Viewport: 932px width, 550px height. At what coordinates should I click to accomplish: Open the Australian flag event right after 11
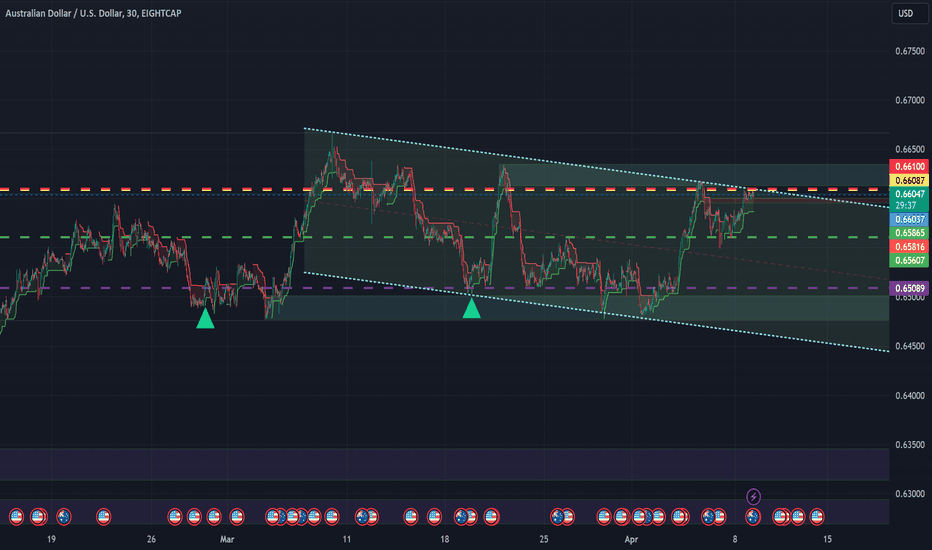pyautogui.click(x=362, y=517)
